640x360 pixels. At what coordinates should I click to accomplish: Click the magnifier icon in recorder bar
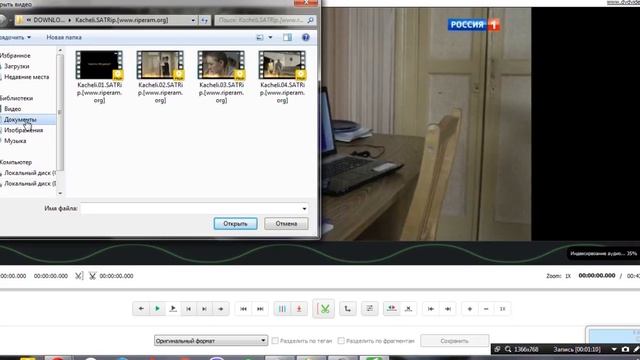click(x=508, y=349)
